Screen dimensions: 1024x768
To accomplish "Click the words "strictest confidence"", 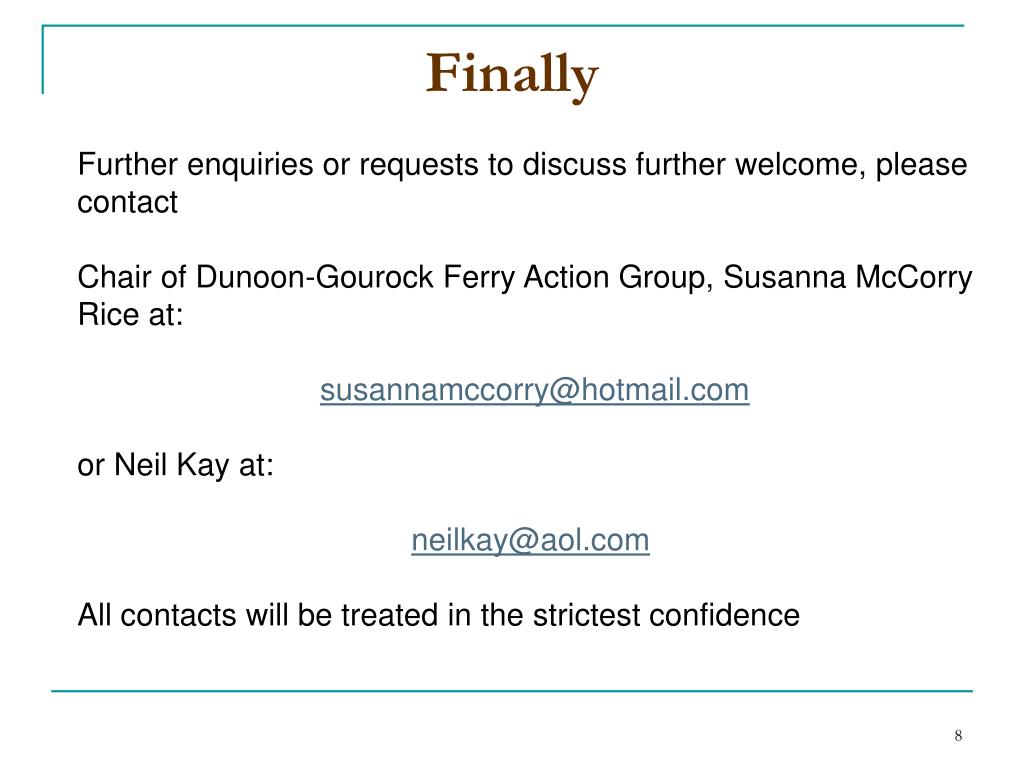I will 666,615.
